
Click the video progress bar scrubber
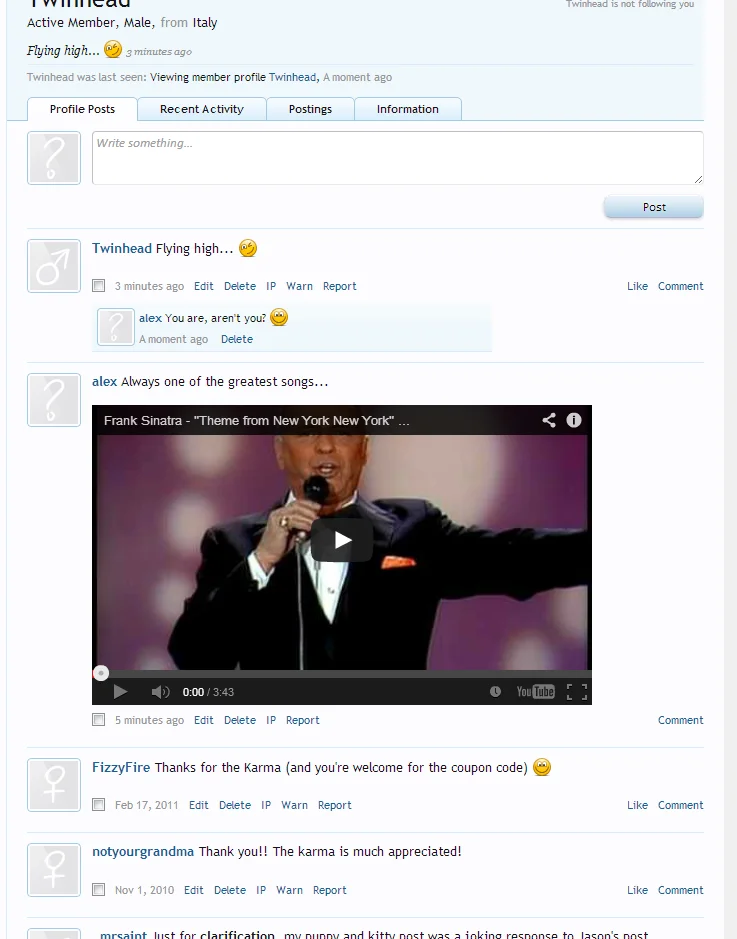tap(101, 673)
